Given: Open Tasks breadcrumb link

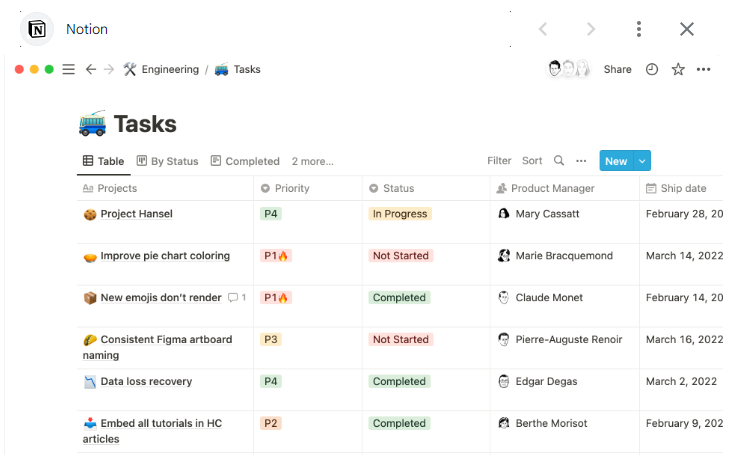Looking at the screenshot, I should [238, 69].
